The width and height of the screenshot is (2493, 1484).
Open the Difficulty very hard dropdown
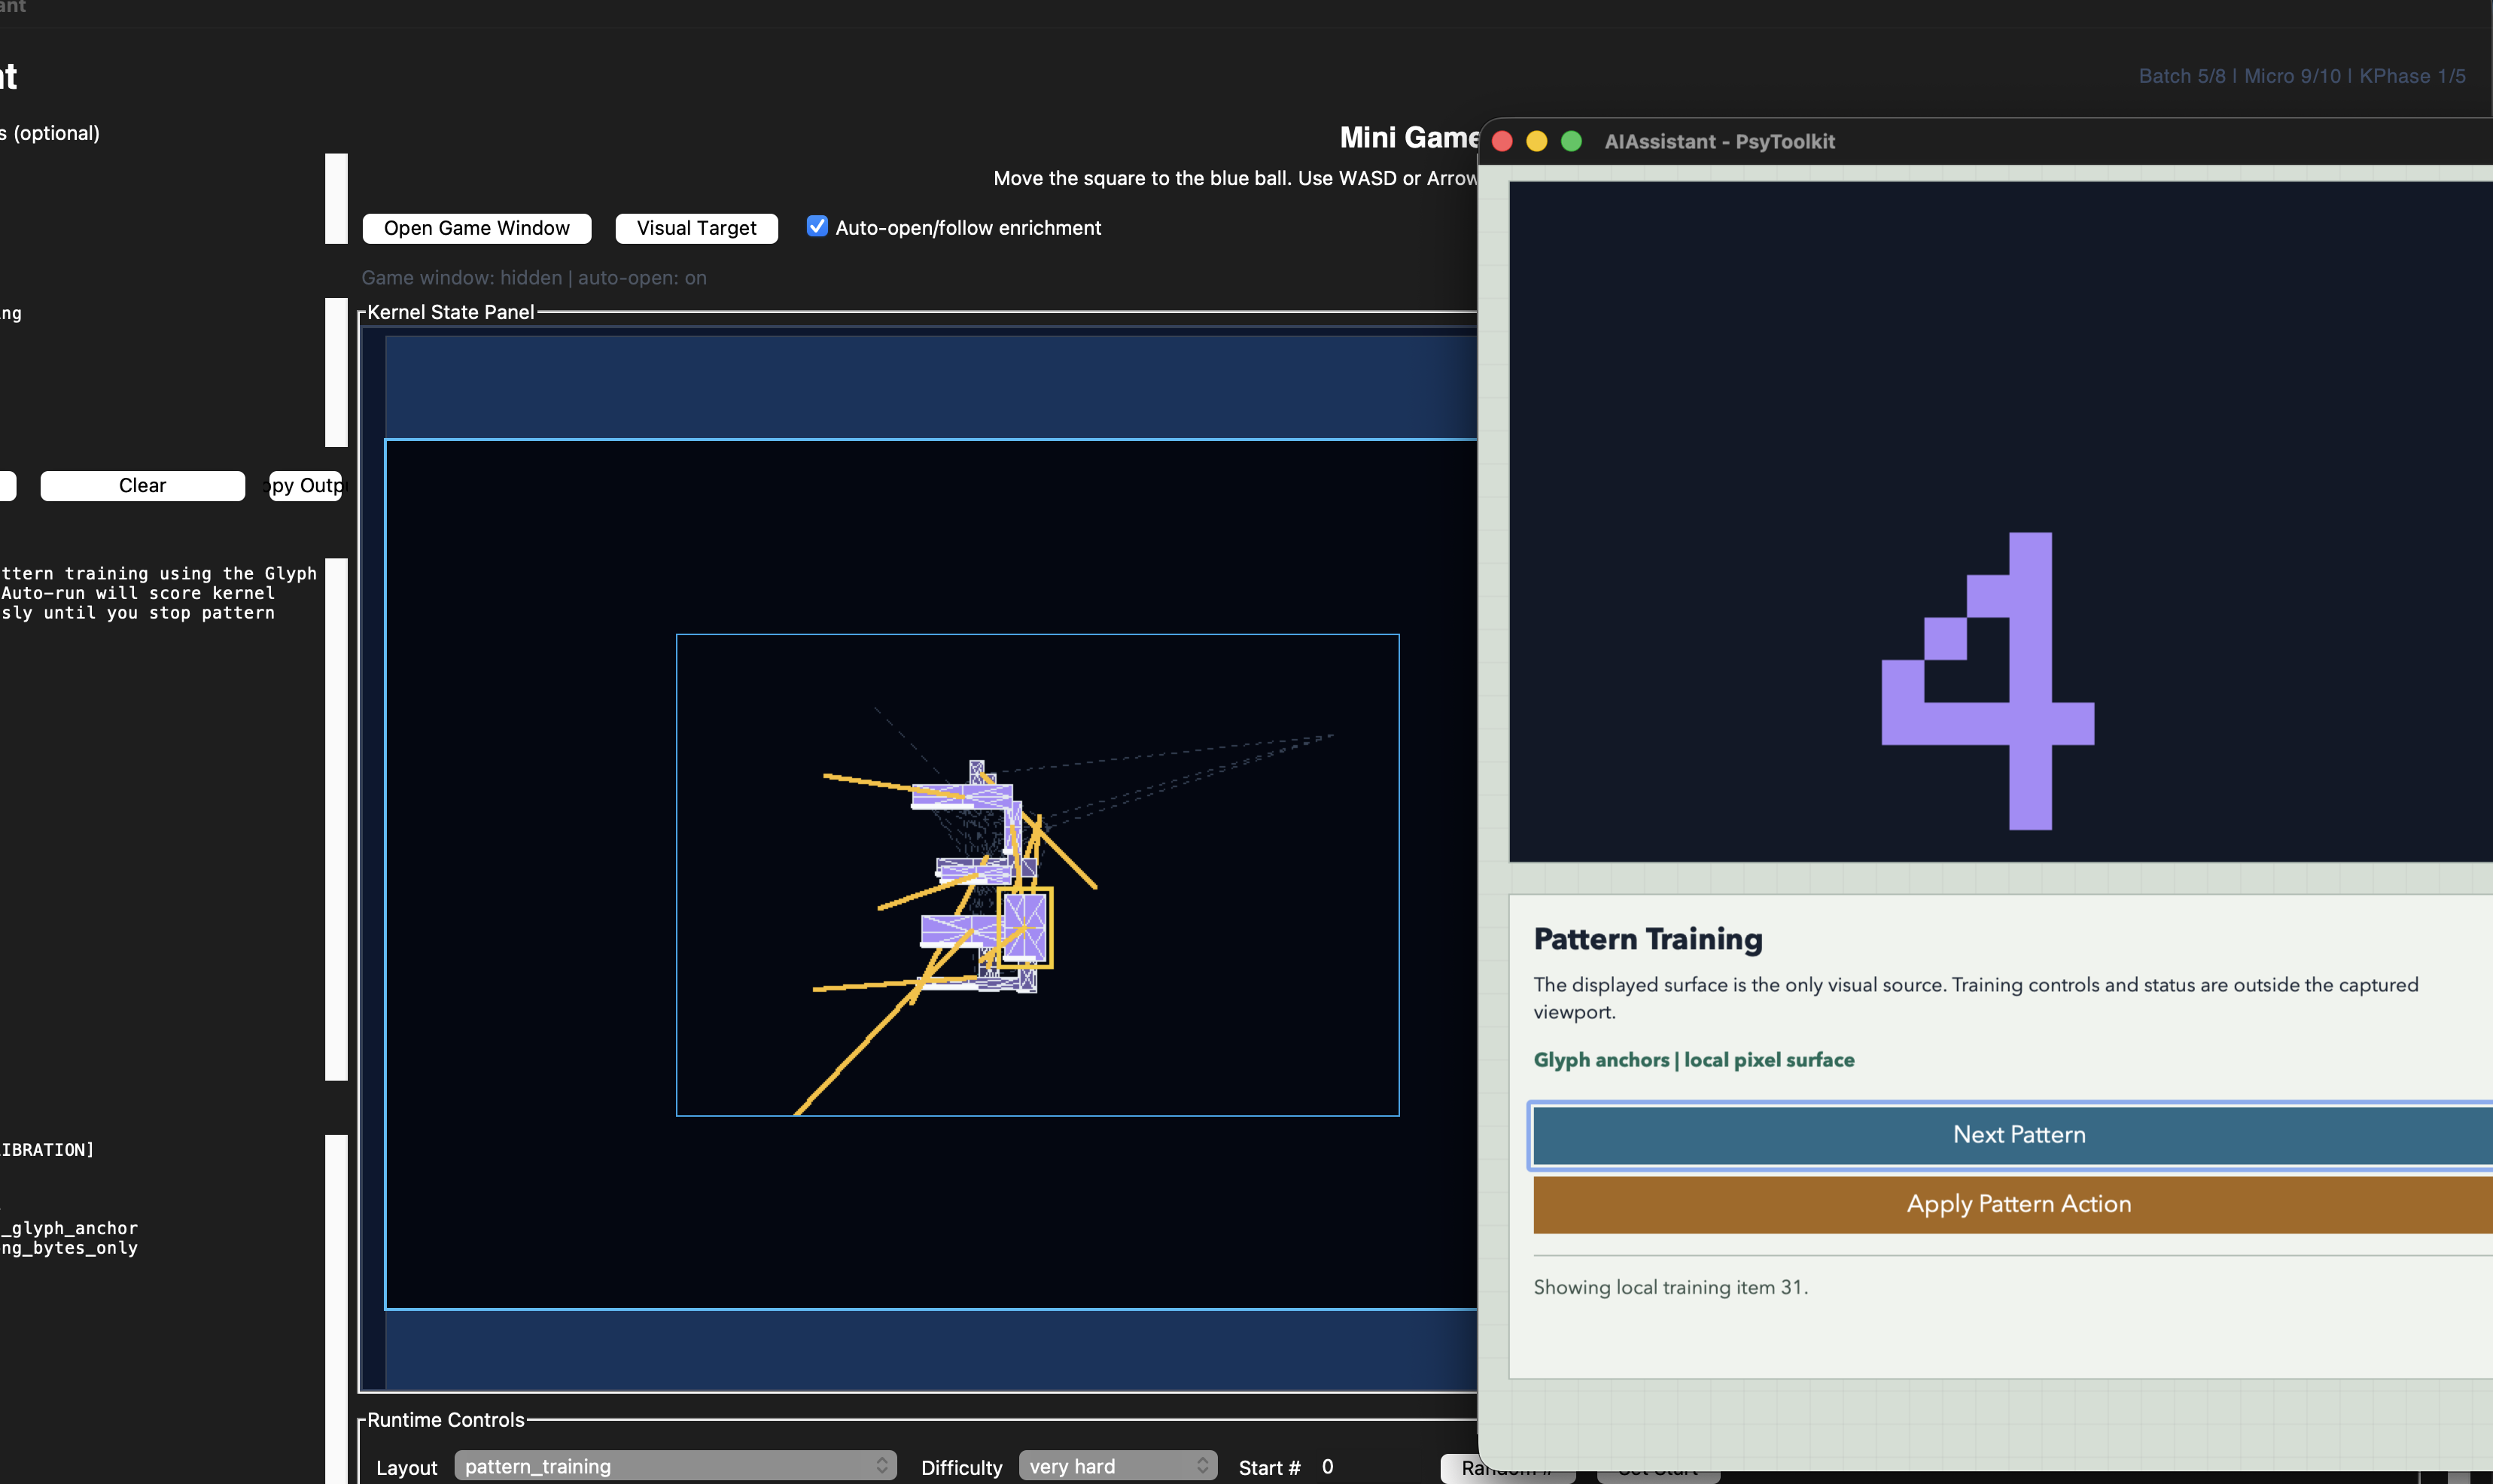point(1117,1466)
